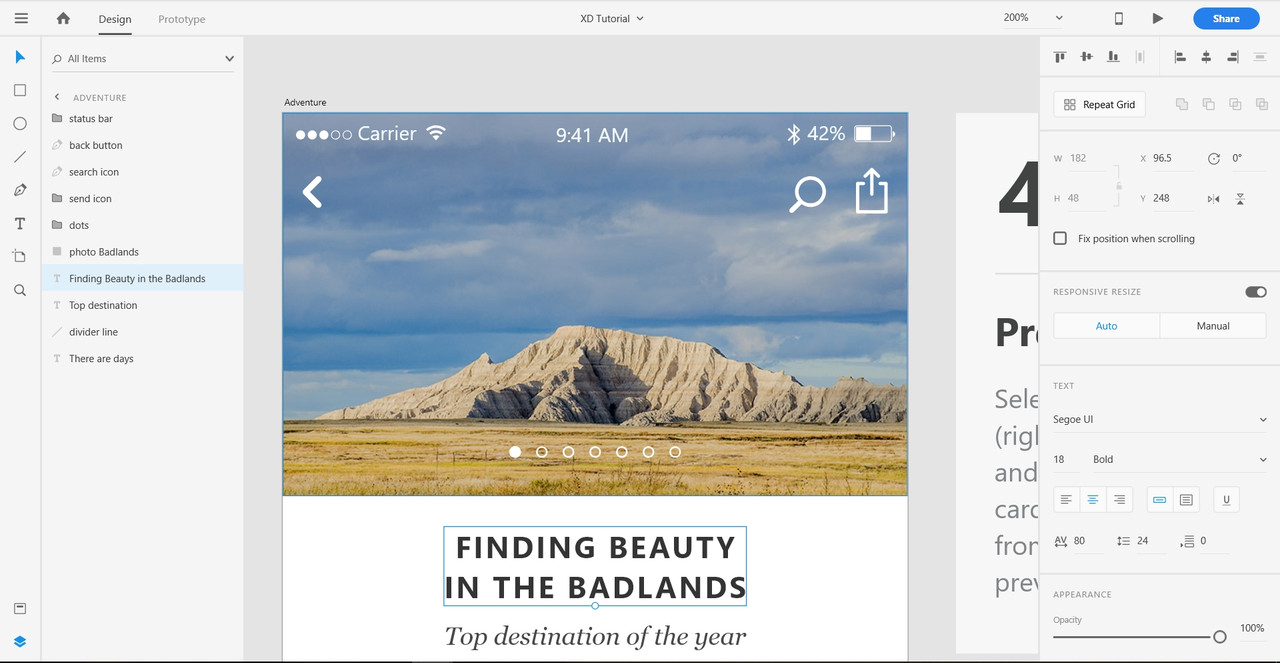This screenshot has width=1280, height=663.
Task: Click the X position 96.5 field
Action: (1171, 158)
